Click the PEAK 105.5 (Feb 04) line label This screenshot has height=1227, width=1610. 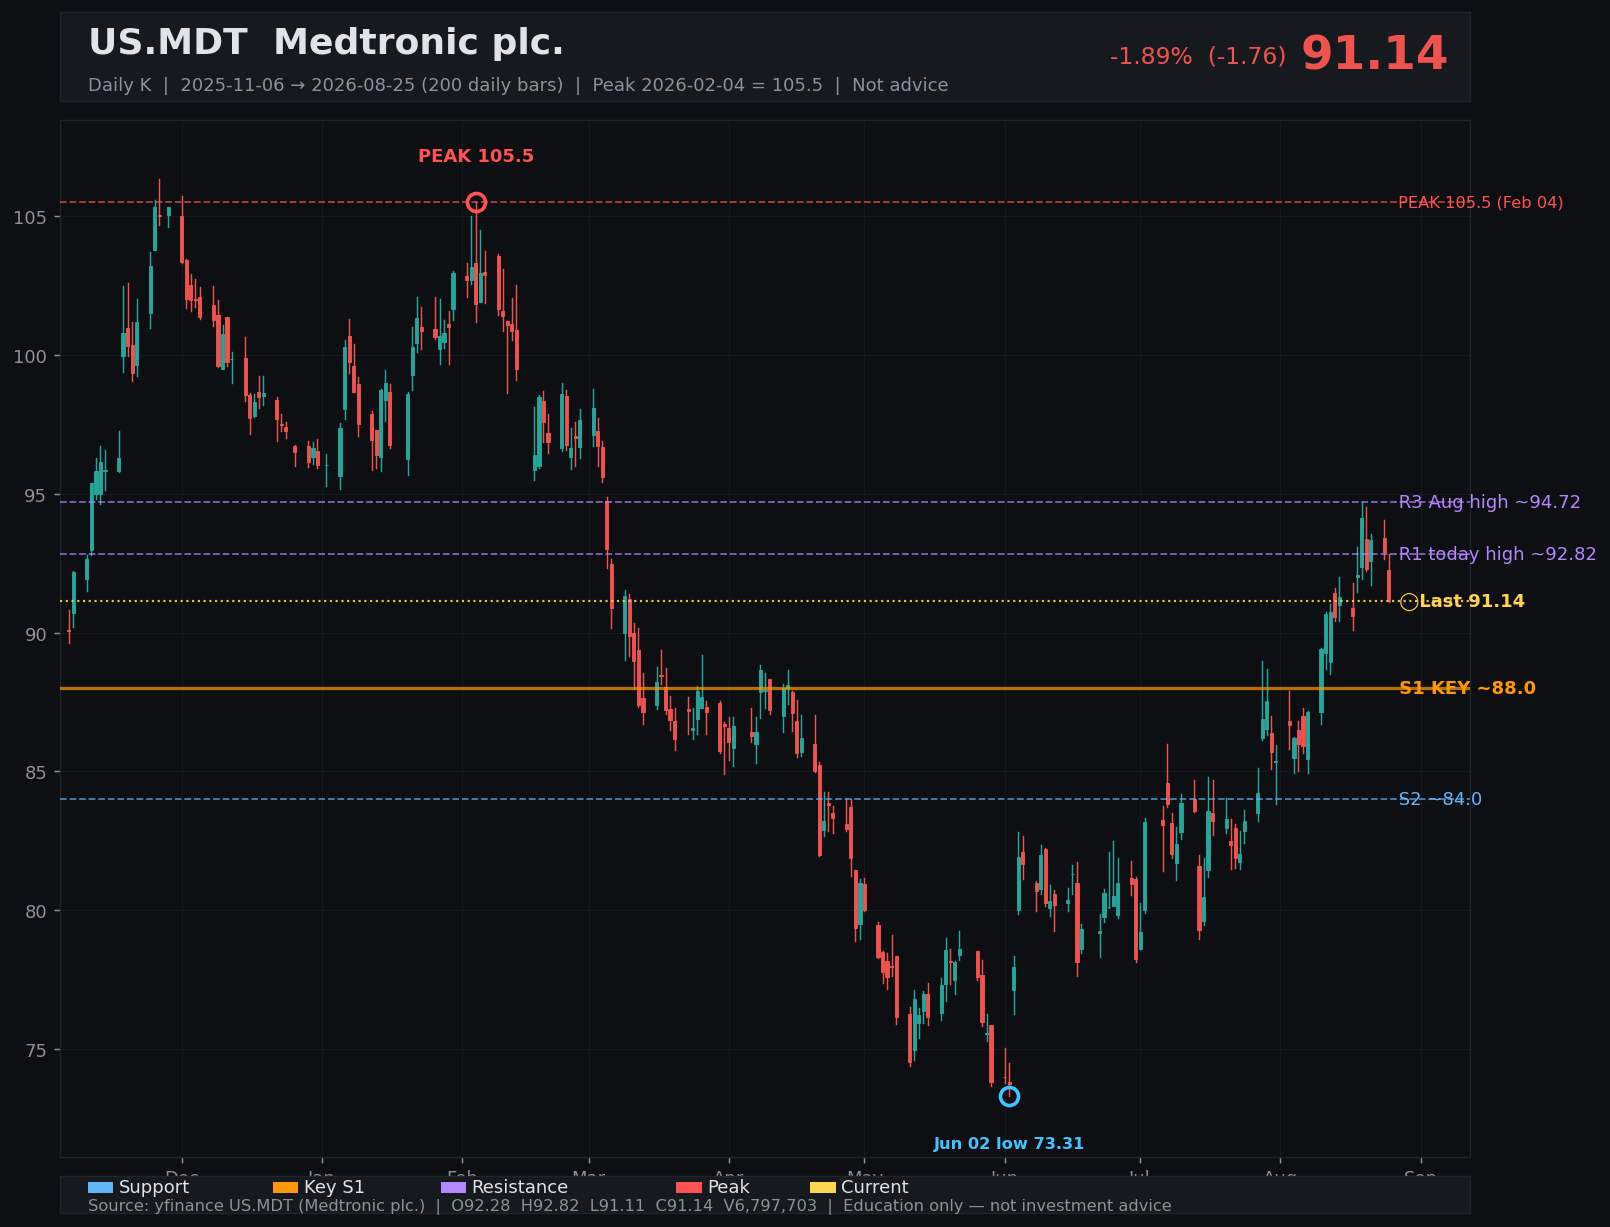[x=1480, y=203]
